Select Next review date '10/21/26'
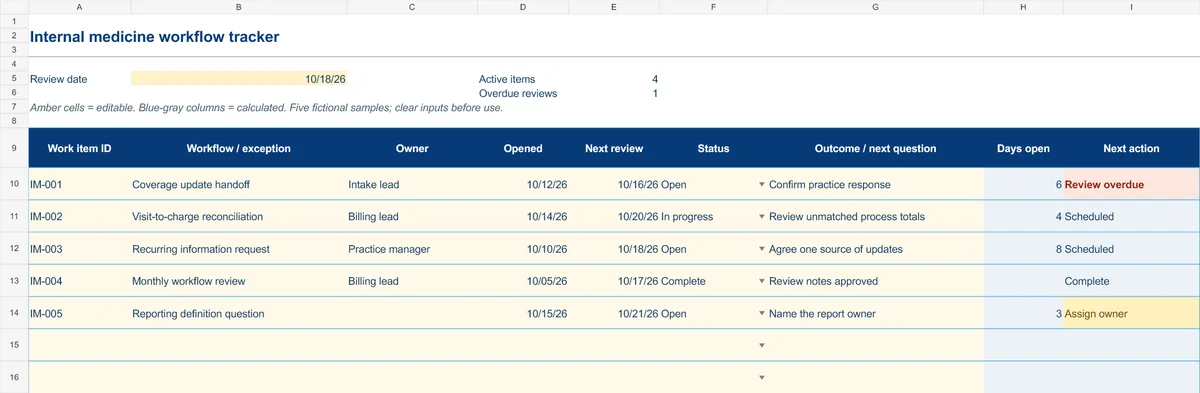 614,314
